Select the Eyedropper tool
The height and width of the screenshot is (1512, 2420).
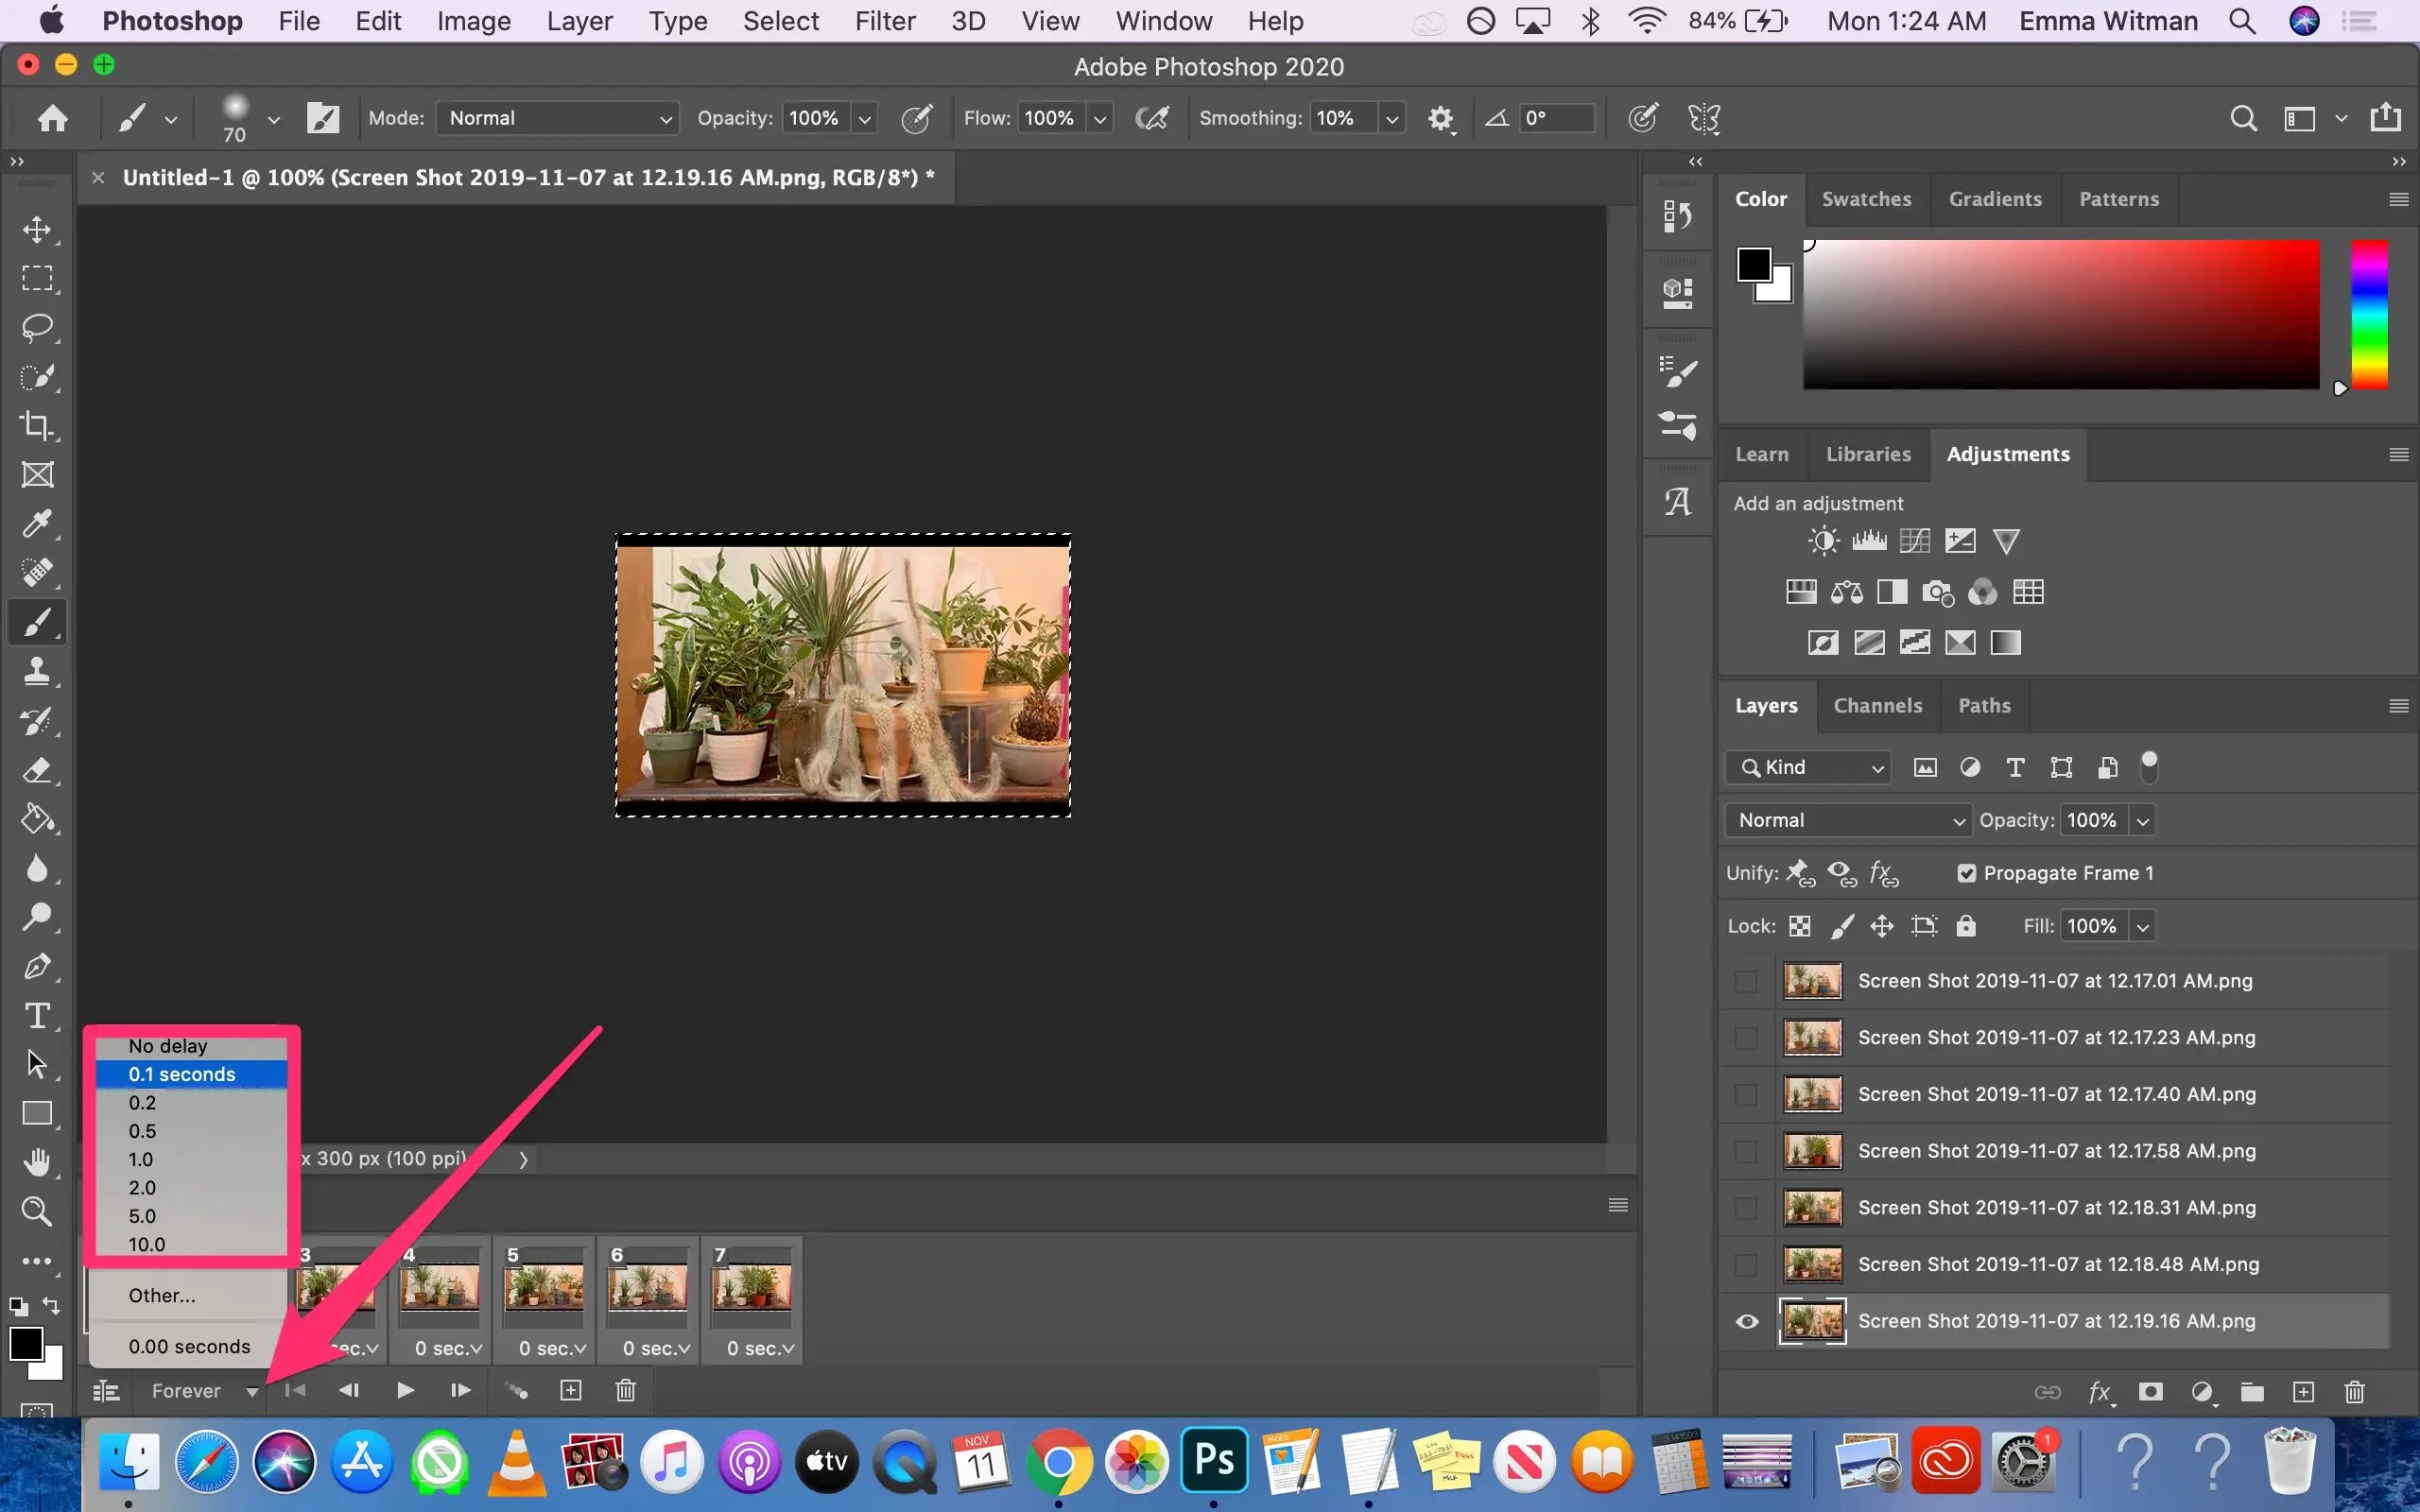pos(37,524)
